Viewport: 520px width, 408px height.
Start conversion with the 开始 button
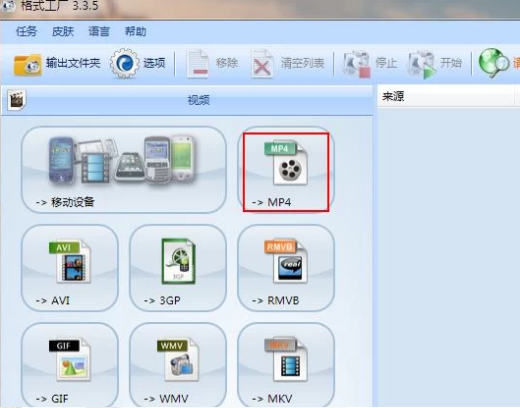click(435, 63)
